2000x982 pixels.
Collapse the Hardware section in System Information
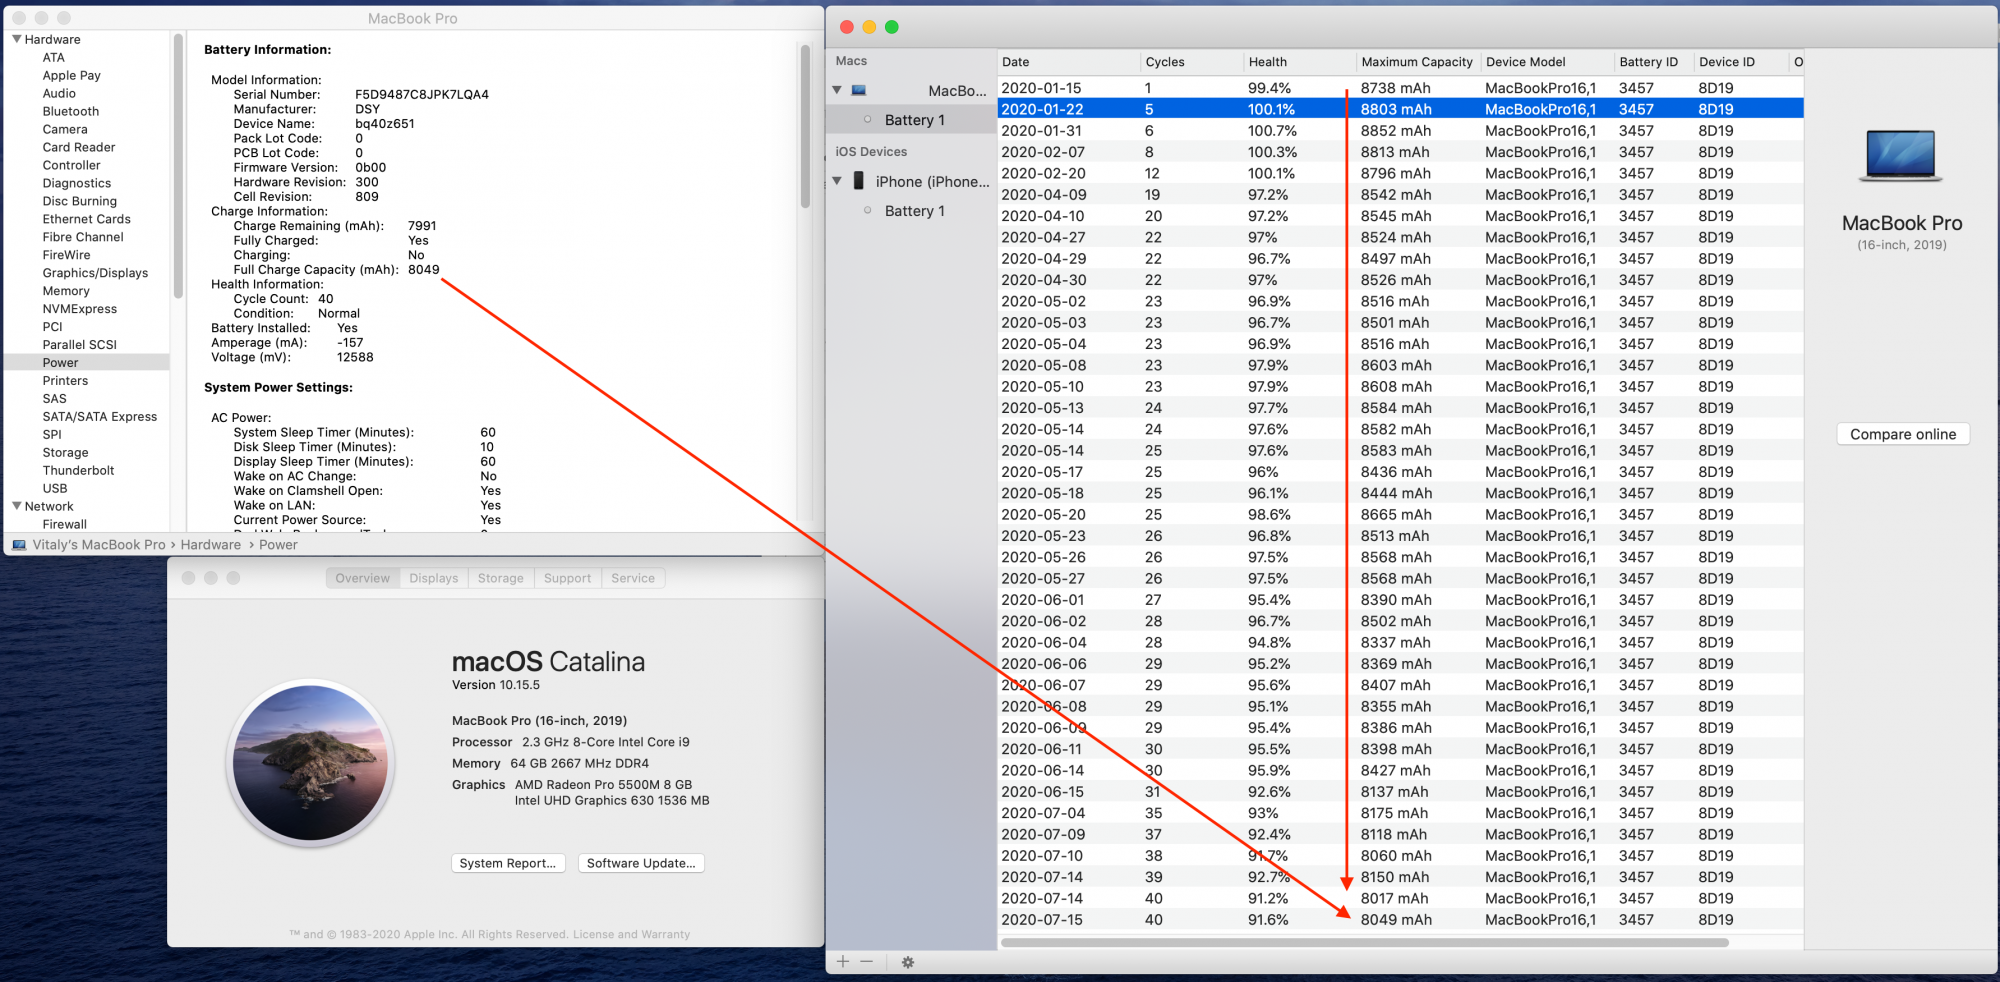[x=17, y=39]
